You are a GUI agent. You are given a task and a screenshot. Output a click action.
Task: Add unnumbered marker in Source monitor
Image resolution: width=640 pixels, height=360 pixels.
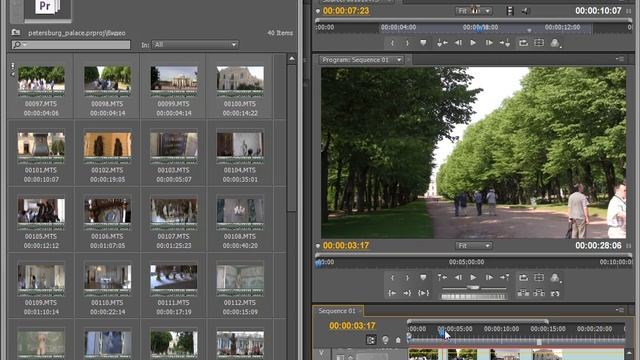[423, 43]
